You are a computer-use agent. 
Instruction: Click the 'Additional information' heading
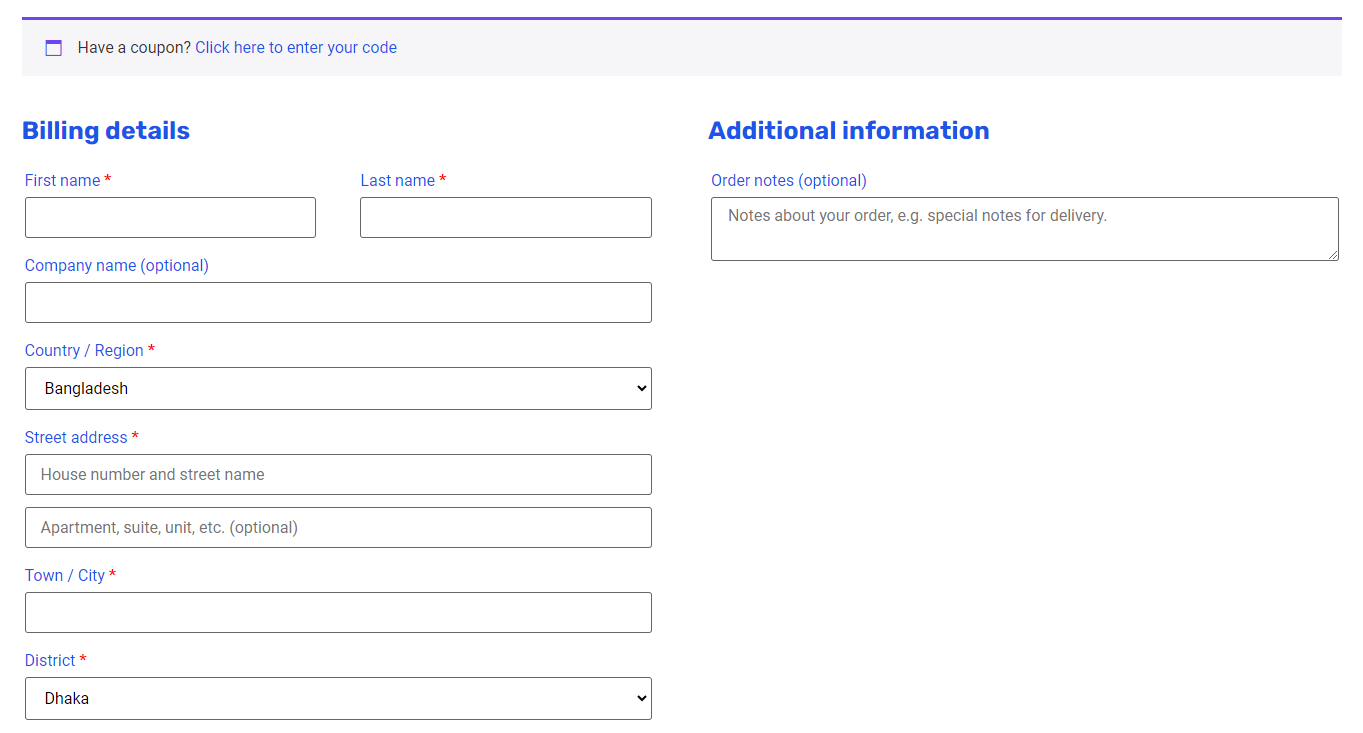[x=849, y=131]
